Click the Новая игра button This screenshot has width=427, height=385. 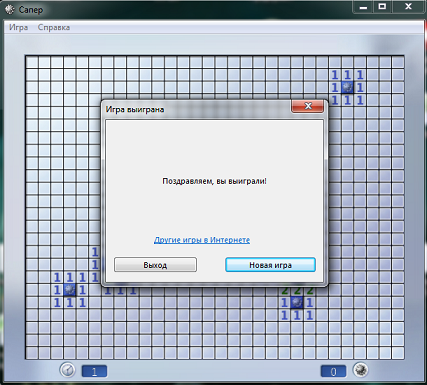click(x=270, y=265)
